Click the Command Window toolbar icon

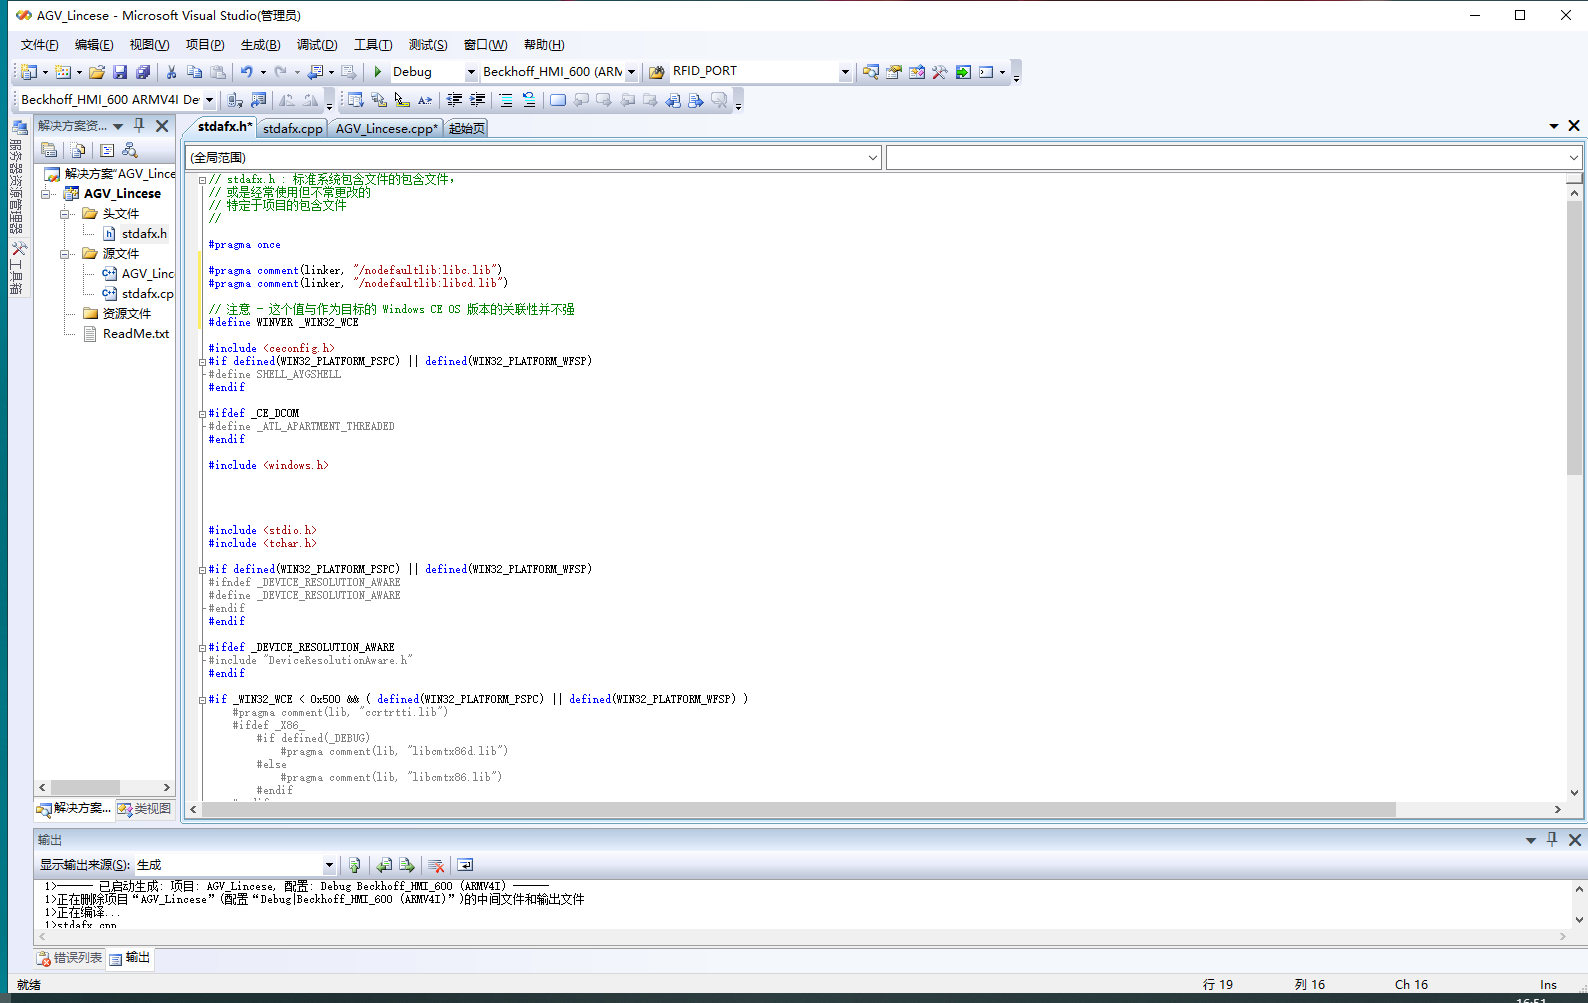point(986,72)
